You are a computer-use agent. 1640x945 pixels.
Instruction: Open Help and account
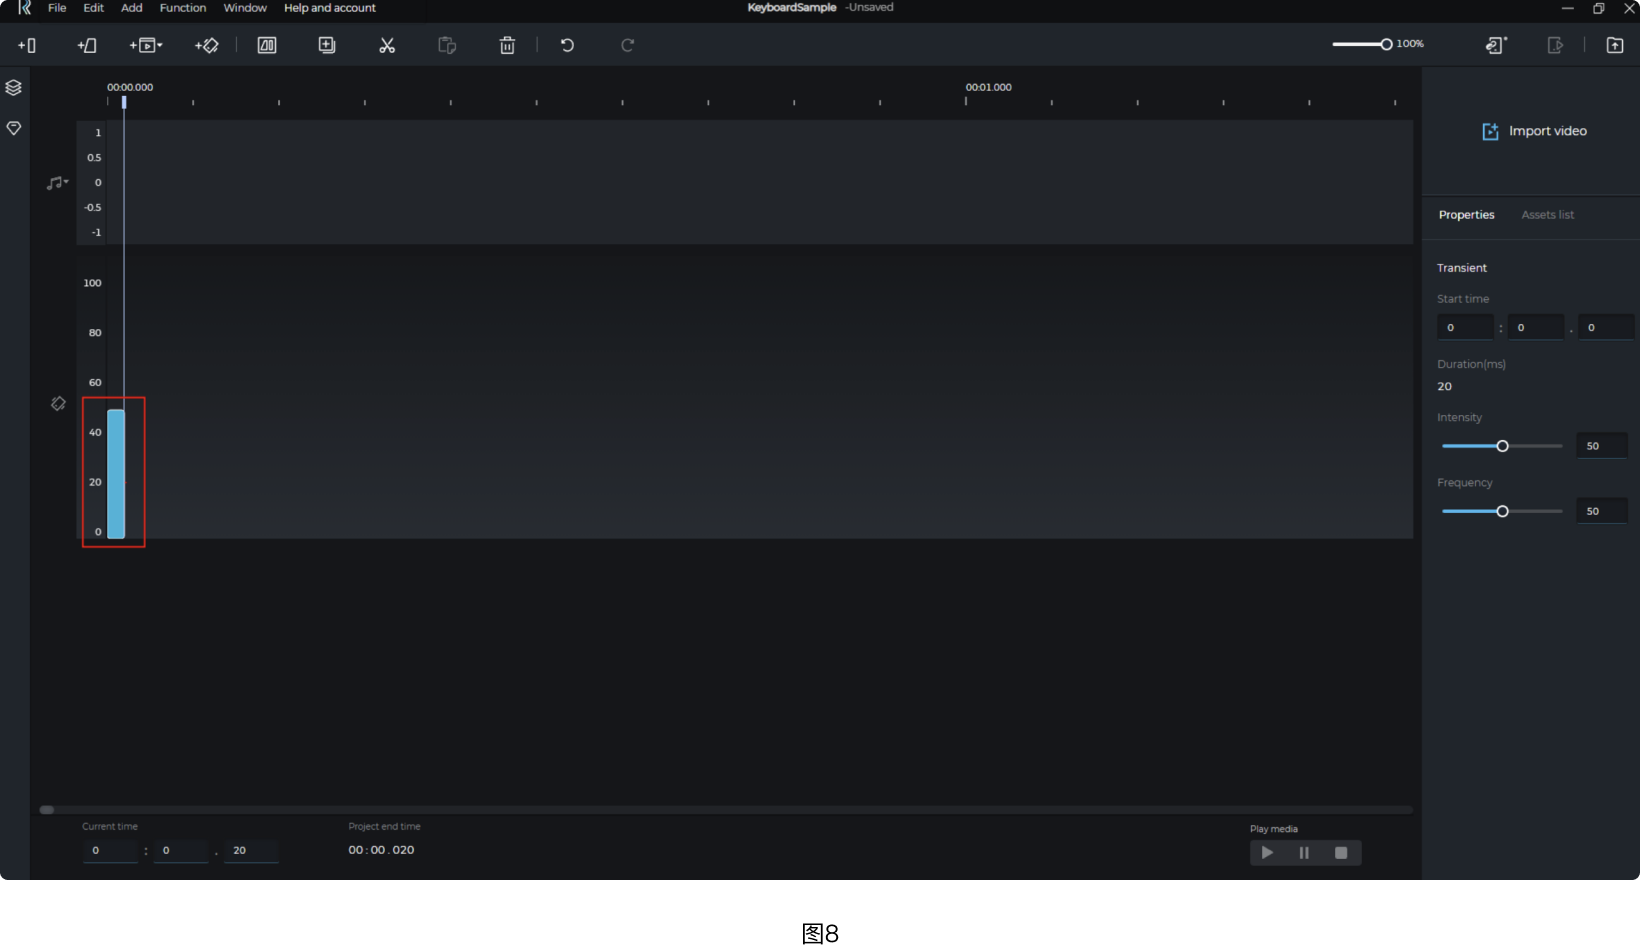[329, 8]
